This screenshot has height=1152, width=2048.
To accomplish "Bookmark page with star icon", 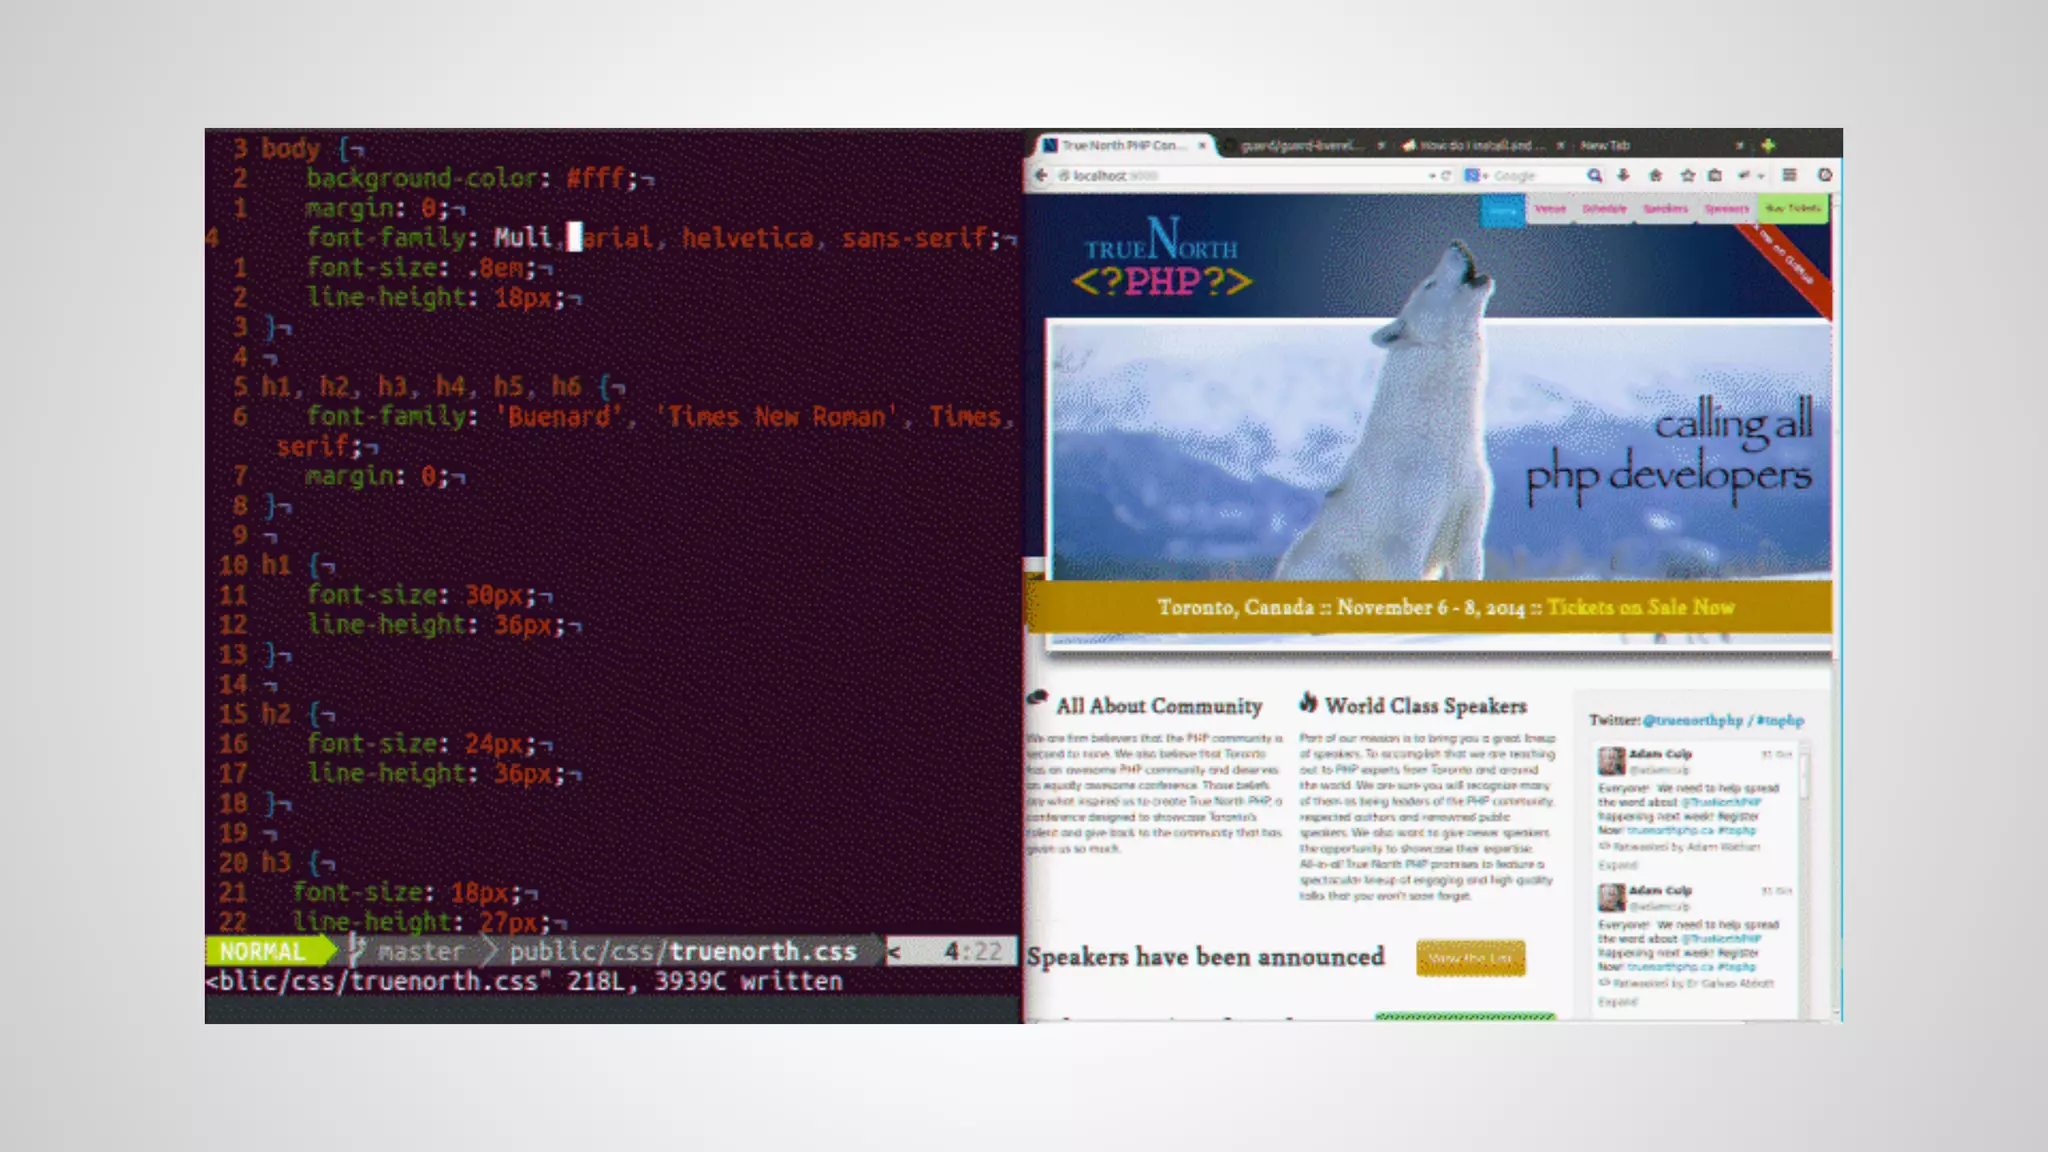I will (1688, 175).
